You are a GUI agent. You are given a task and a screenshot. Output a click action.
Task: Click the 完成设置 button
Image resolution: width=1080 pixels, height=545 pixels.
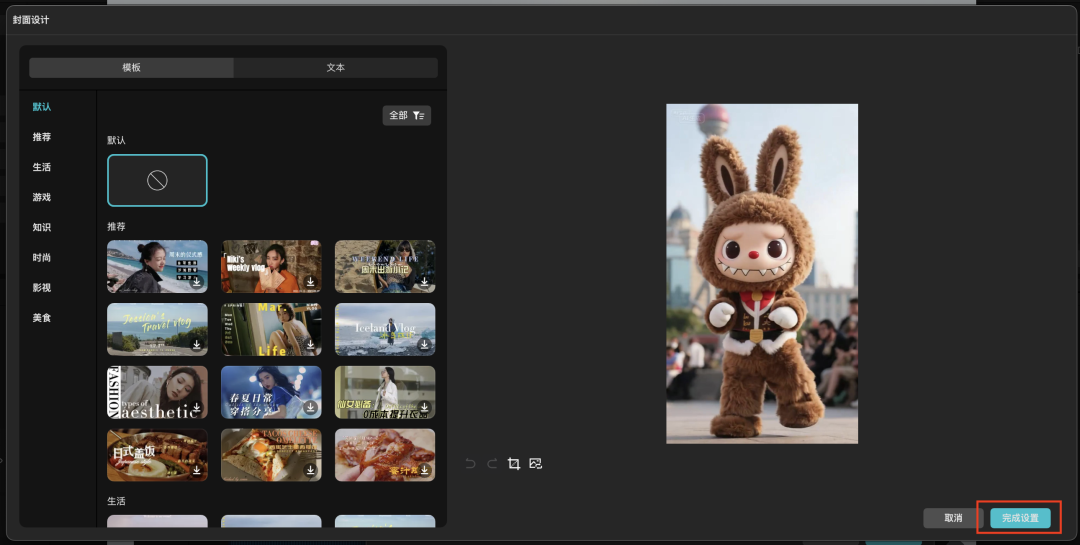1020,518
